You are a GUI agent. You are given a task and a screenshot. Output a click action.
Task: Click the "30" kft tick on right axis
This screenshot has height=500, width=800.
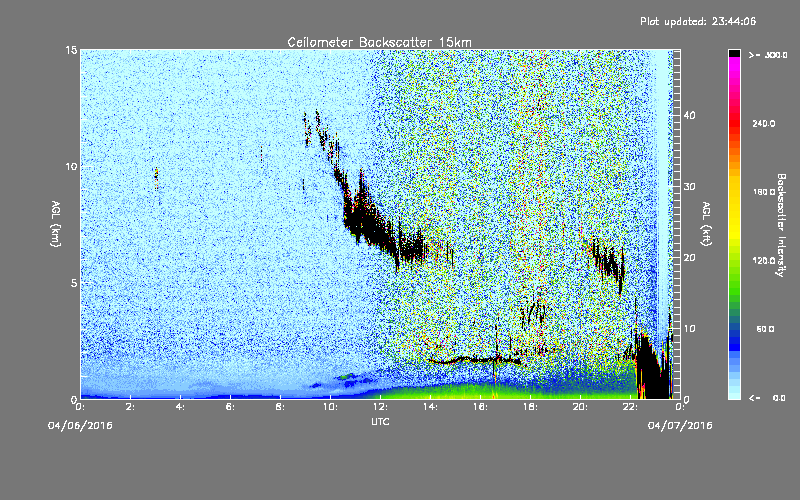click(x=689, y=186)
